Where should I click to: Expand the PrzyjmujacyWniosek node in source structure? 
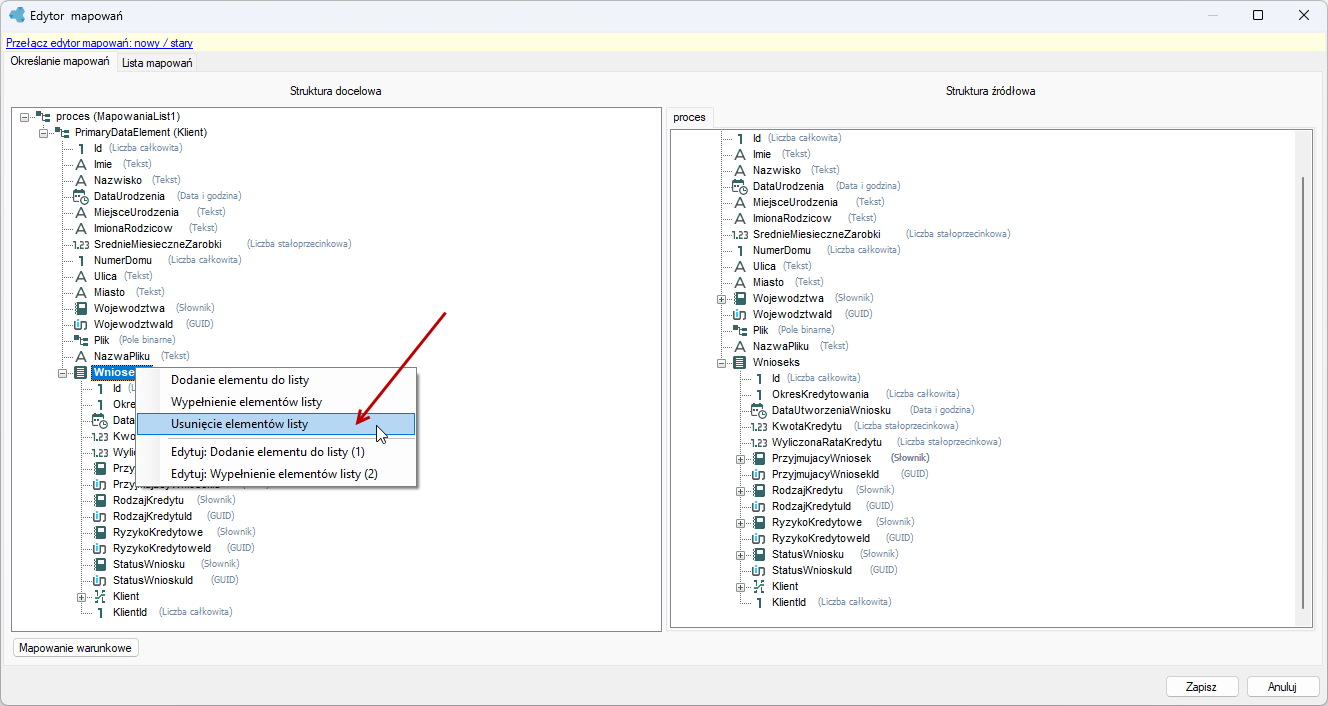[x=740, y=459]
